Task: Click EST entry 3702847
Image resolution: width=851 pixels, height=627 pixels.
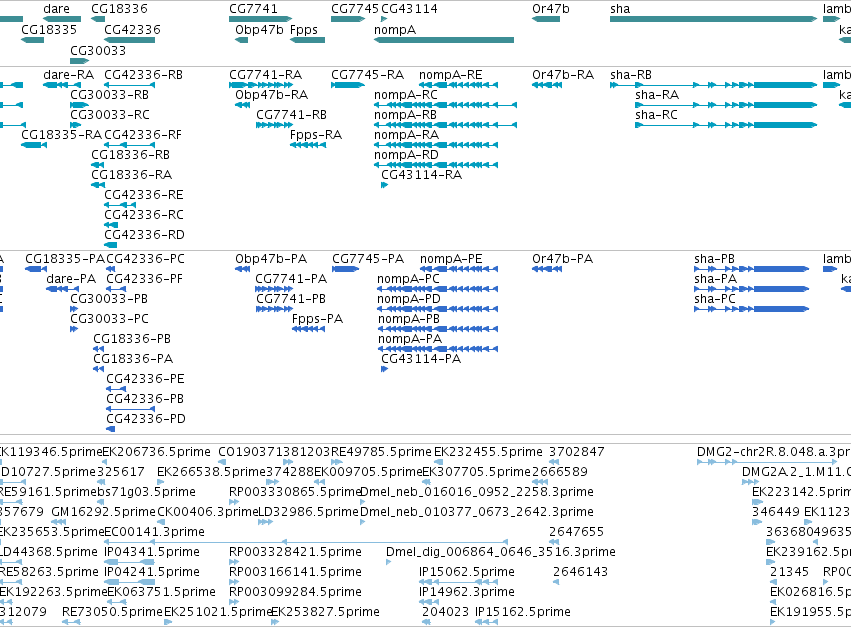Action: pos(576,452)
